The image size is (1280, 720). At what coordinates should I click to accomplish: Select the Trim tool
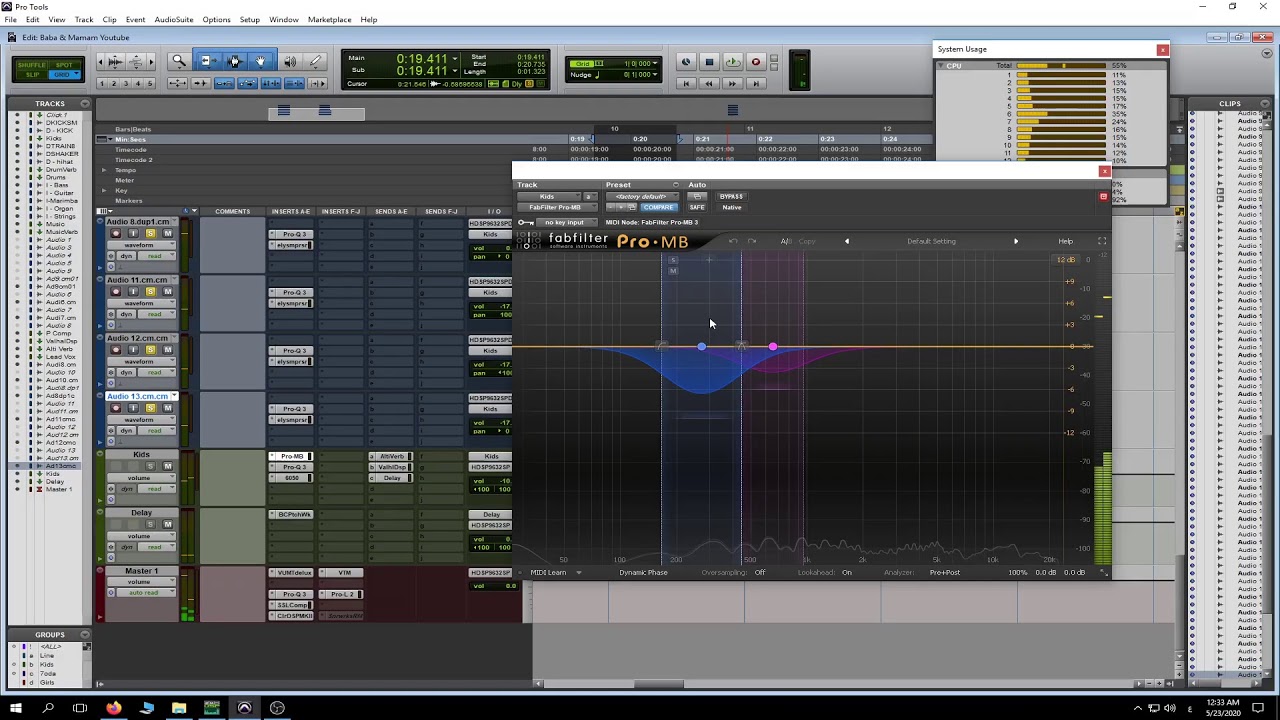[x=207, y=62]
